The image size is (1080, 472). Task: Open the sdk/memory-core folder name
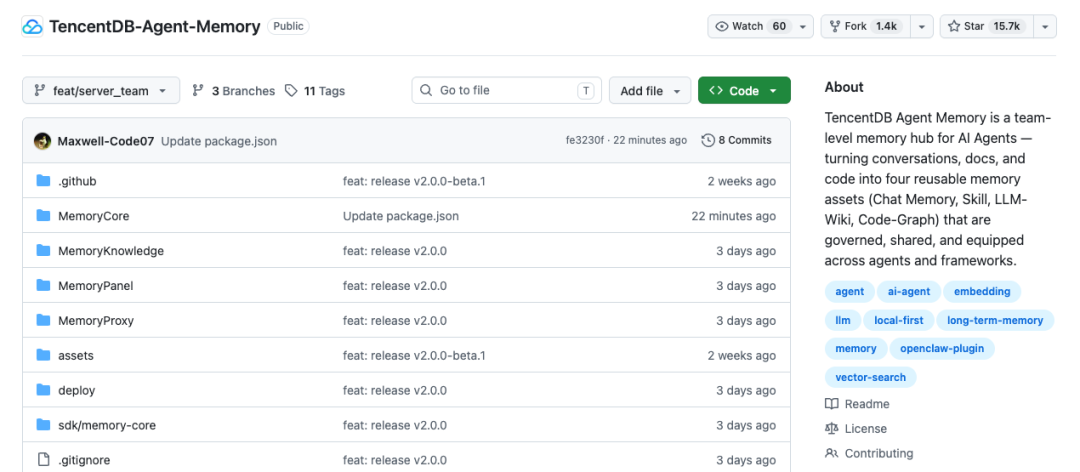[107, 425]
